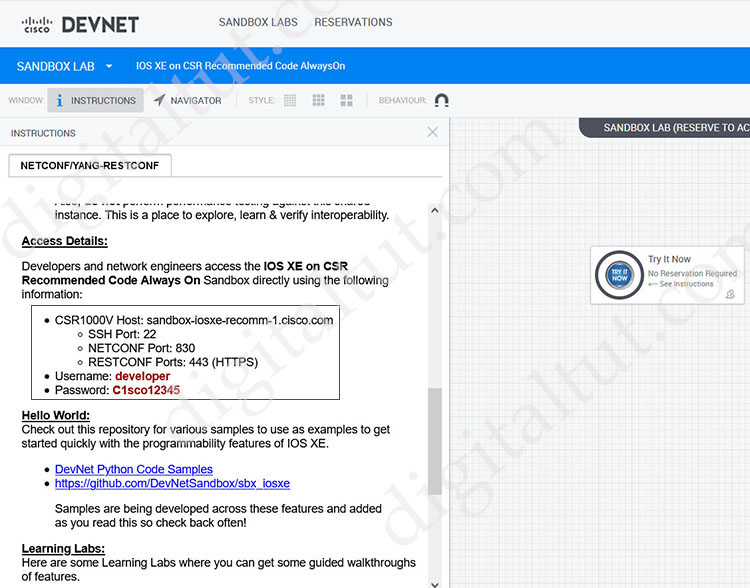Click the Access Details heading
This screenshot has width=750, height=588.
click(x=65, y=241)
